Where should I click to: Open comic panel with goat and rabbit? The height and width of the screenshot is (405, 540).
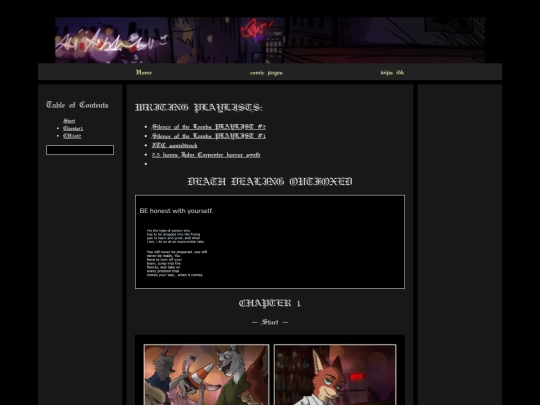[x=206, y=375]
